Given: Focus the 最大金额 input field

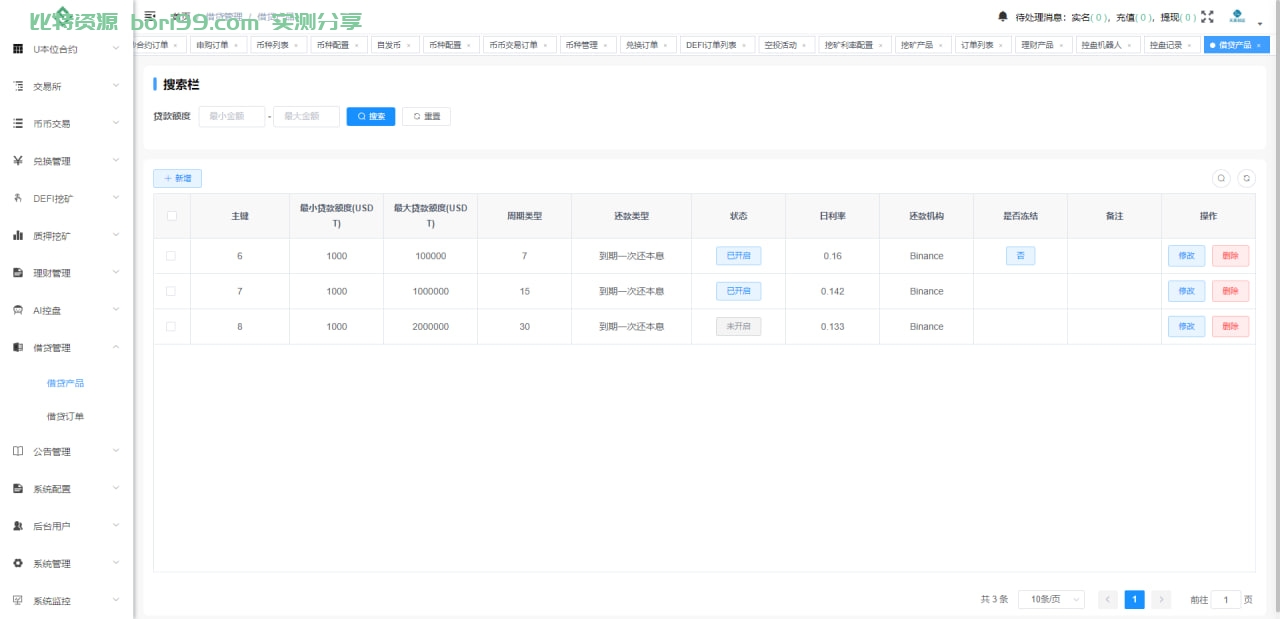Looking at the screenshot, I should pos(306,116).
